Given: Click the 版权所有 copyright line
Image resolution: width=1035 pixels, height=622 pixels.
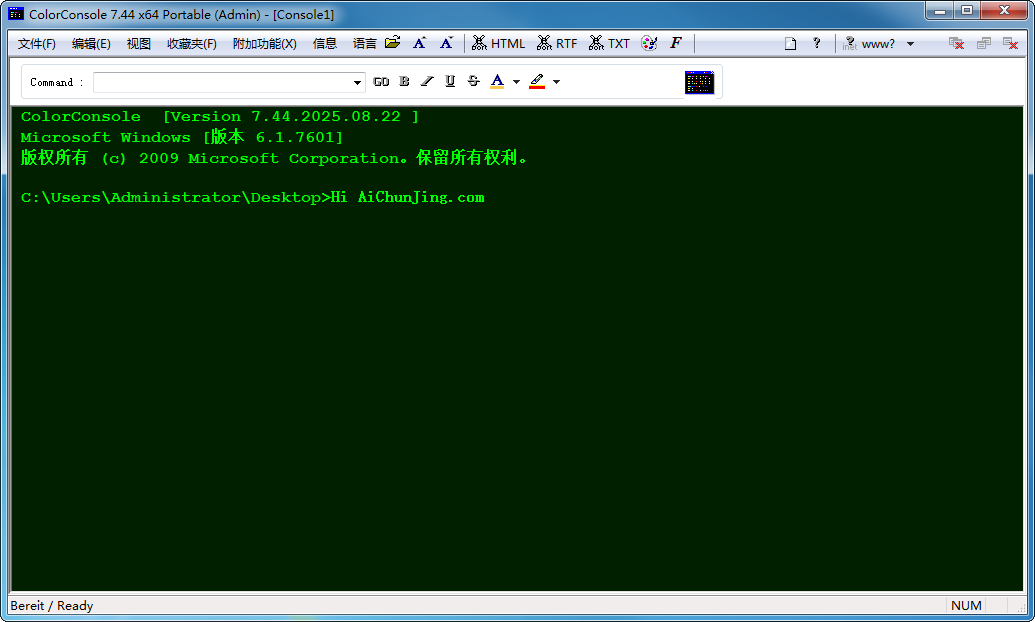Looking at the screenshot, I should pos(274,158).
